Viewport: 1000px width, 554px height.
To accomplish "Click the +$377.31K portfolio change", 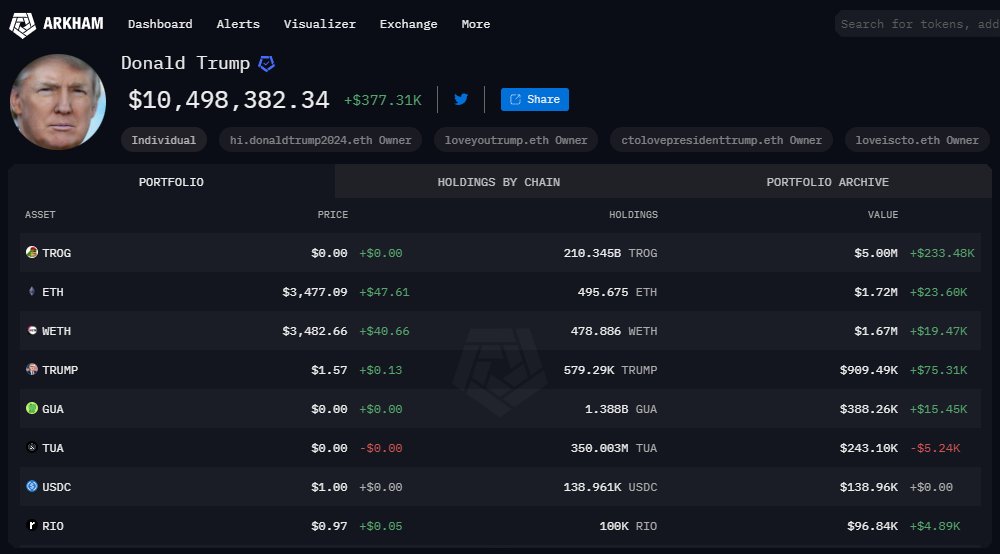I will click(x=383, y=100).
